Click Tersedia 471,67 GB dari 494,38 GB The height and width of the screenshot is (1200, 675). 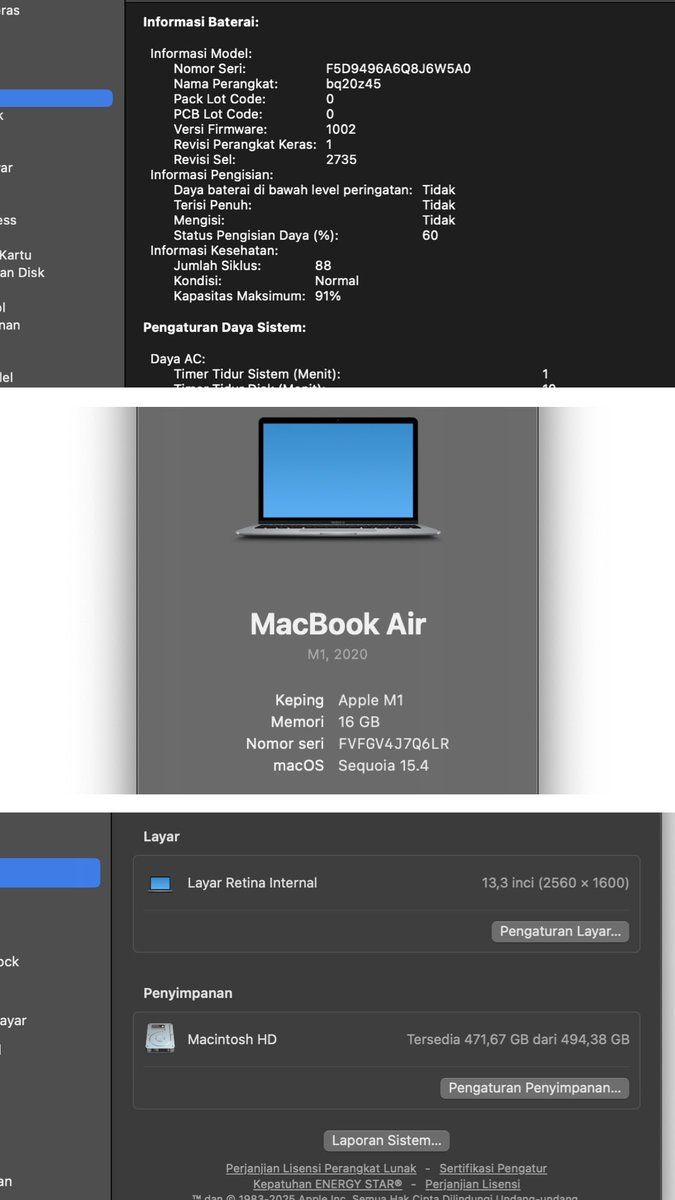(518, 1039)
